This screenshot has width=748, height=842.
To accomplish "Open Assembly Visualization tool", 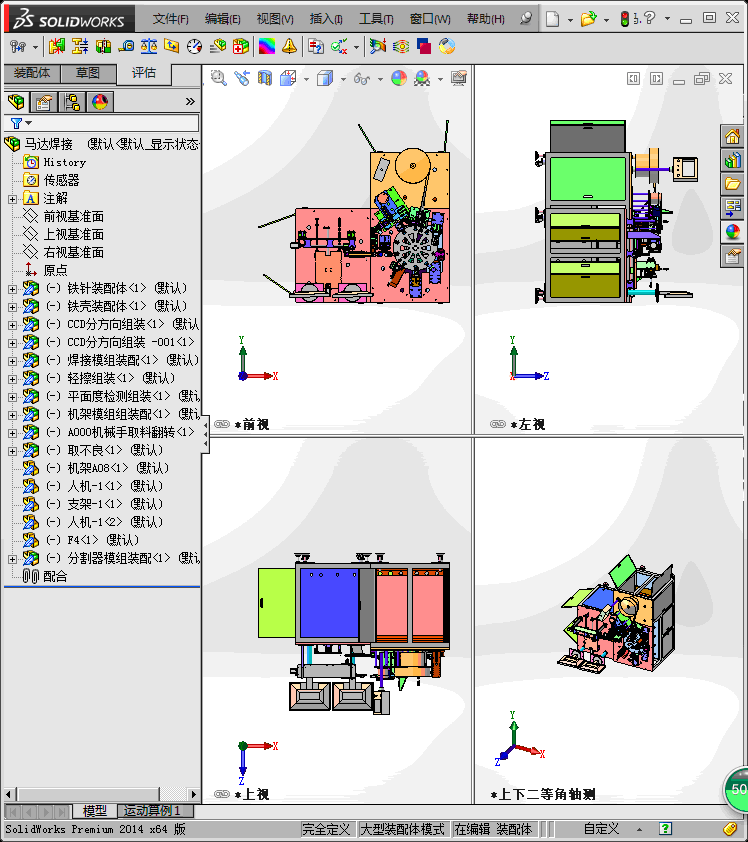I will (217, 47).
